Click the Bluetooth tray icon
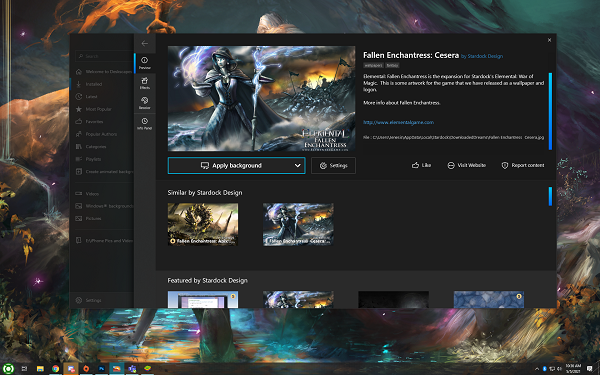This screenshot has height=375, width=600. (545, 369)
